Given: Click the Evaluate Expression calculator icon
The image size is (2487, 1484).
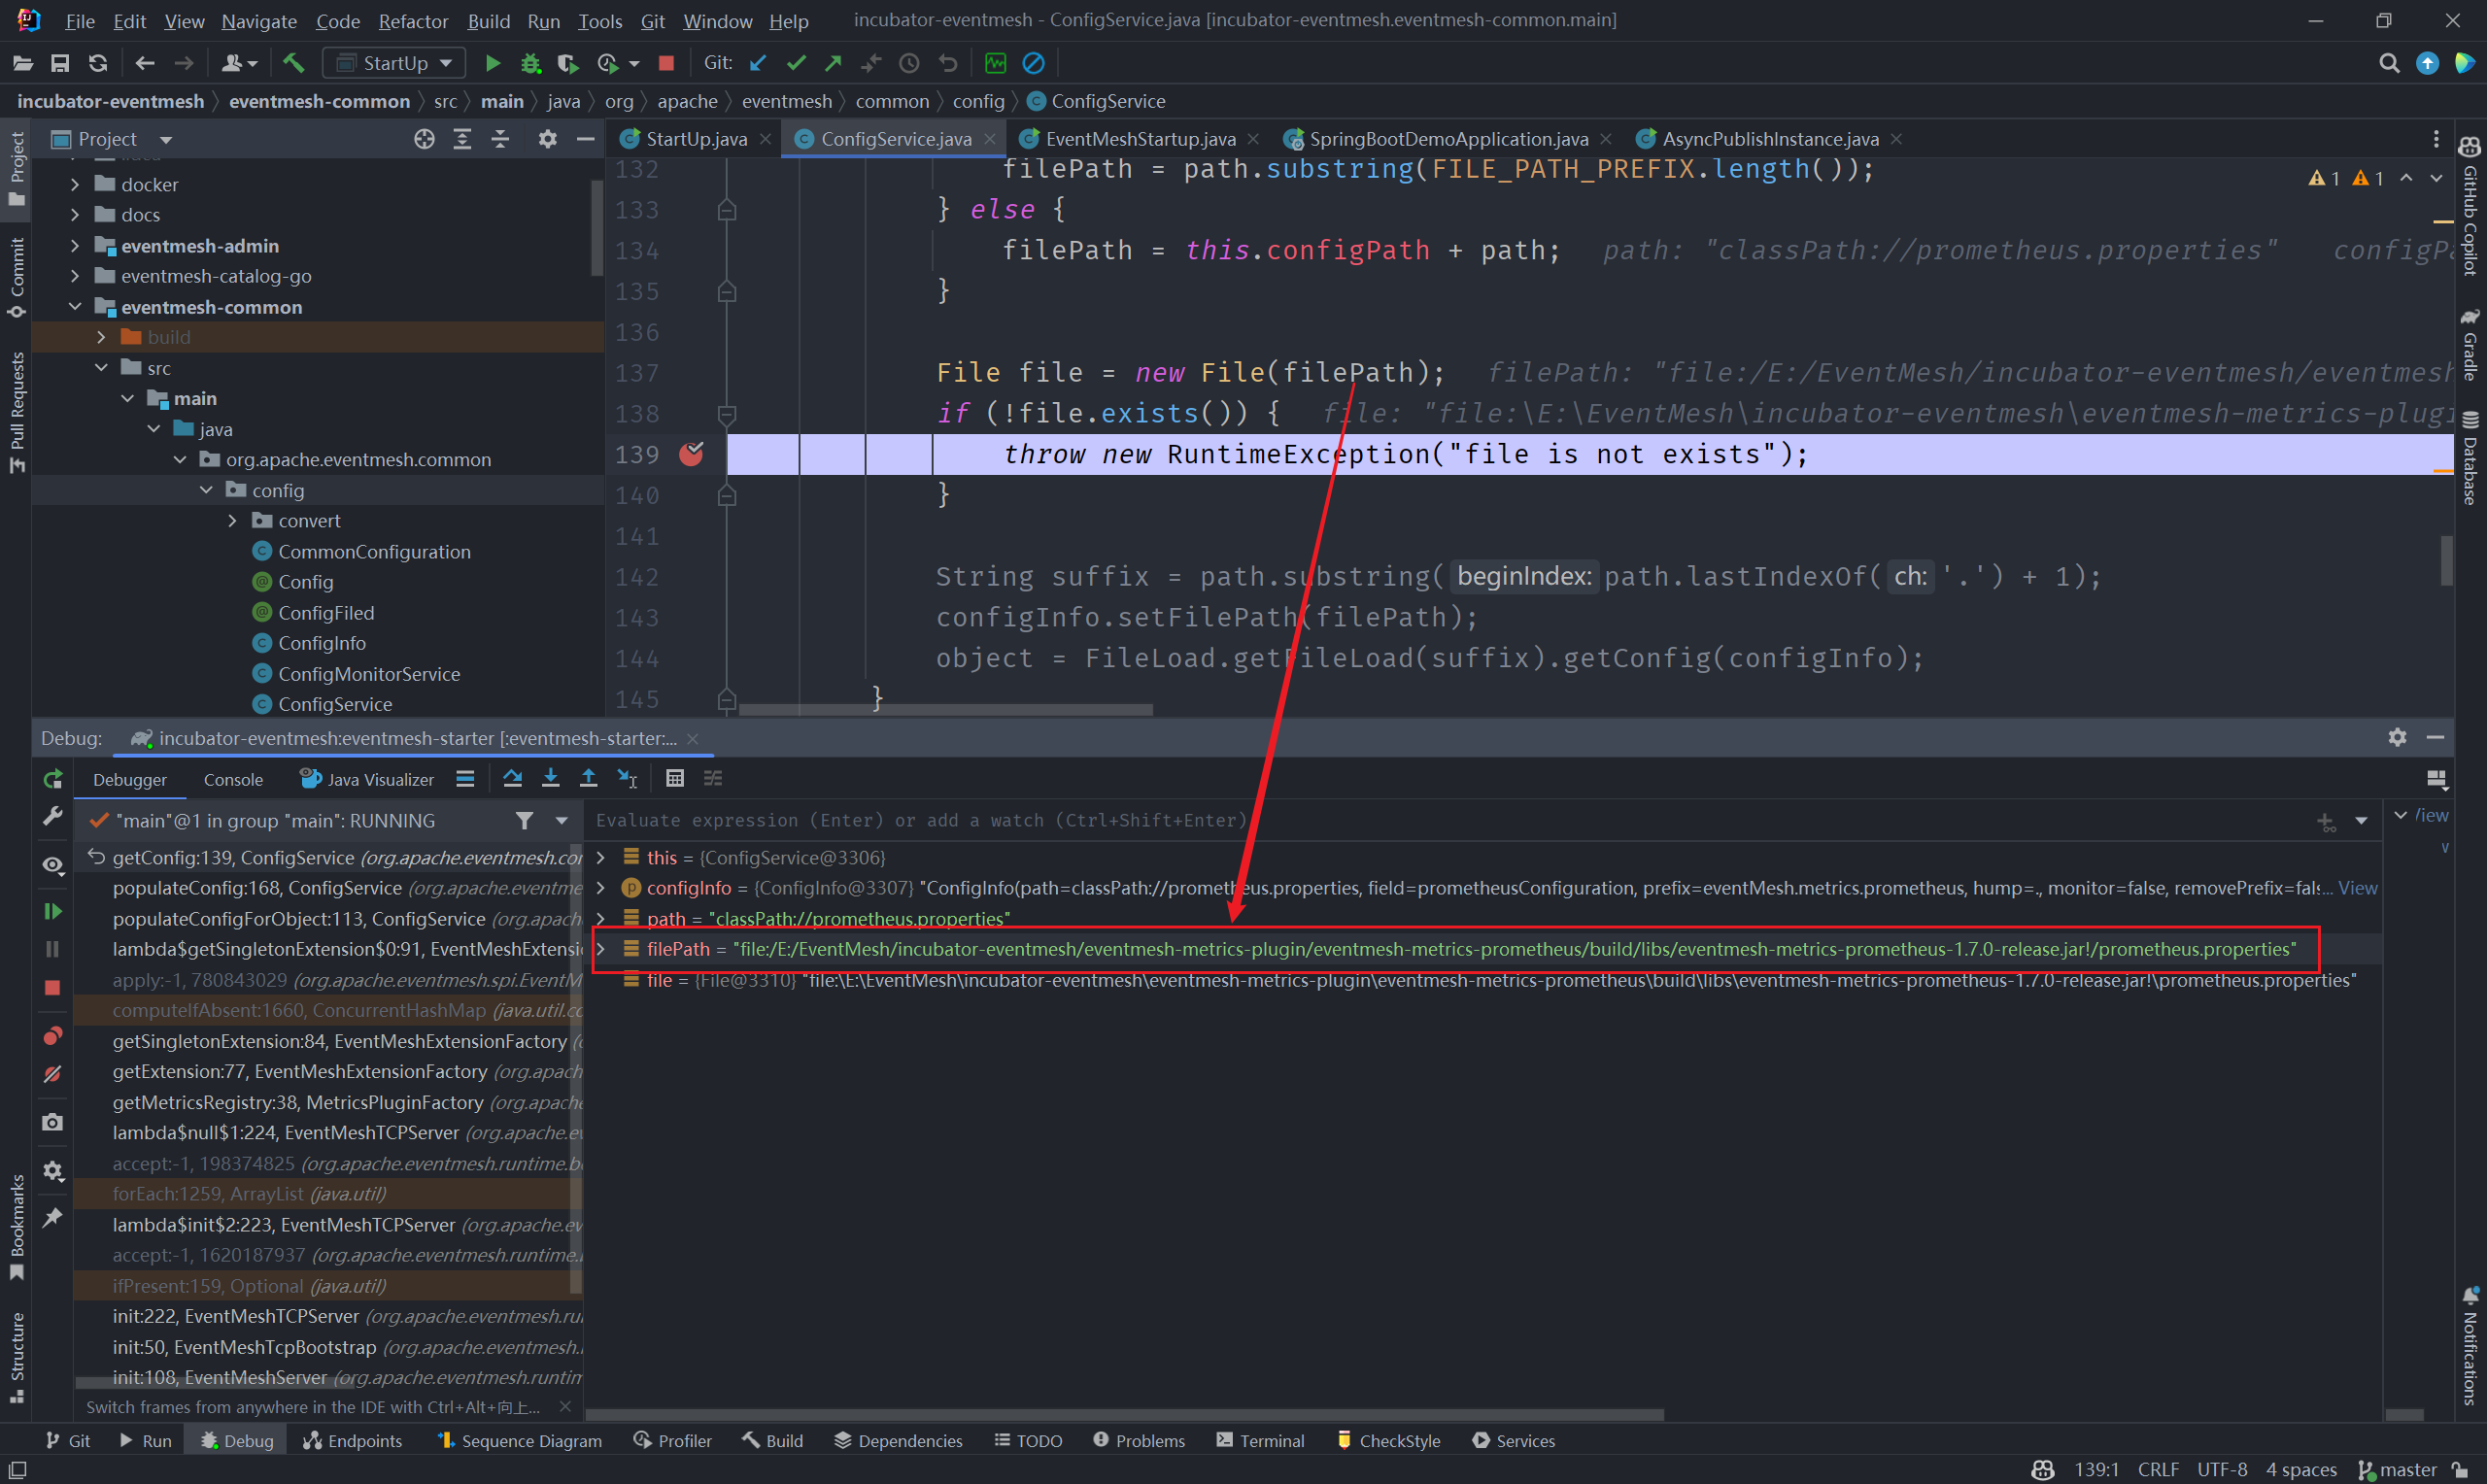Looking at the screenshot, I should pyautogui.click(x=675, y=778).
